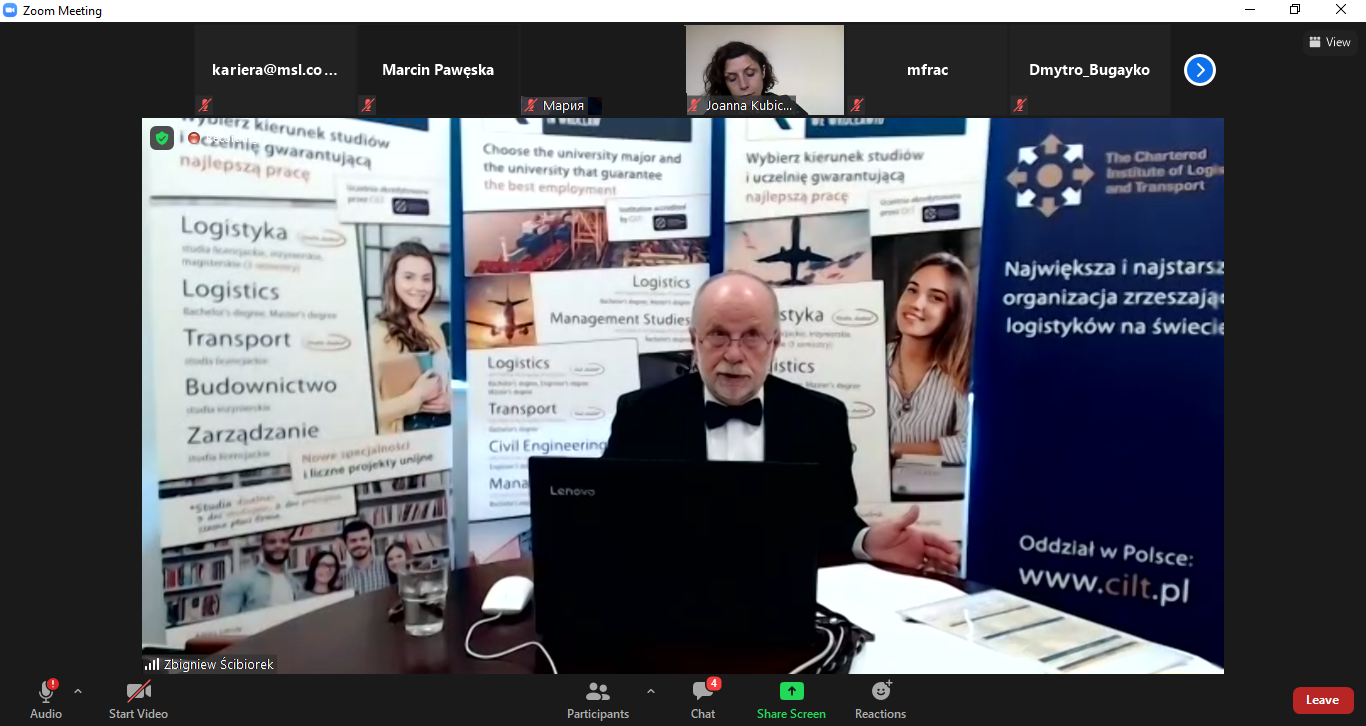The width and height of the screenshot is (1366, 726).
Task: Click the green encryption shield icon
Action: [162, 138]
